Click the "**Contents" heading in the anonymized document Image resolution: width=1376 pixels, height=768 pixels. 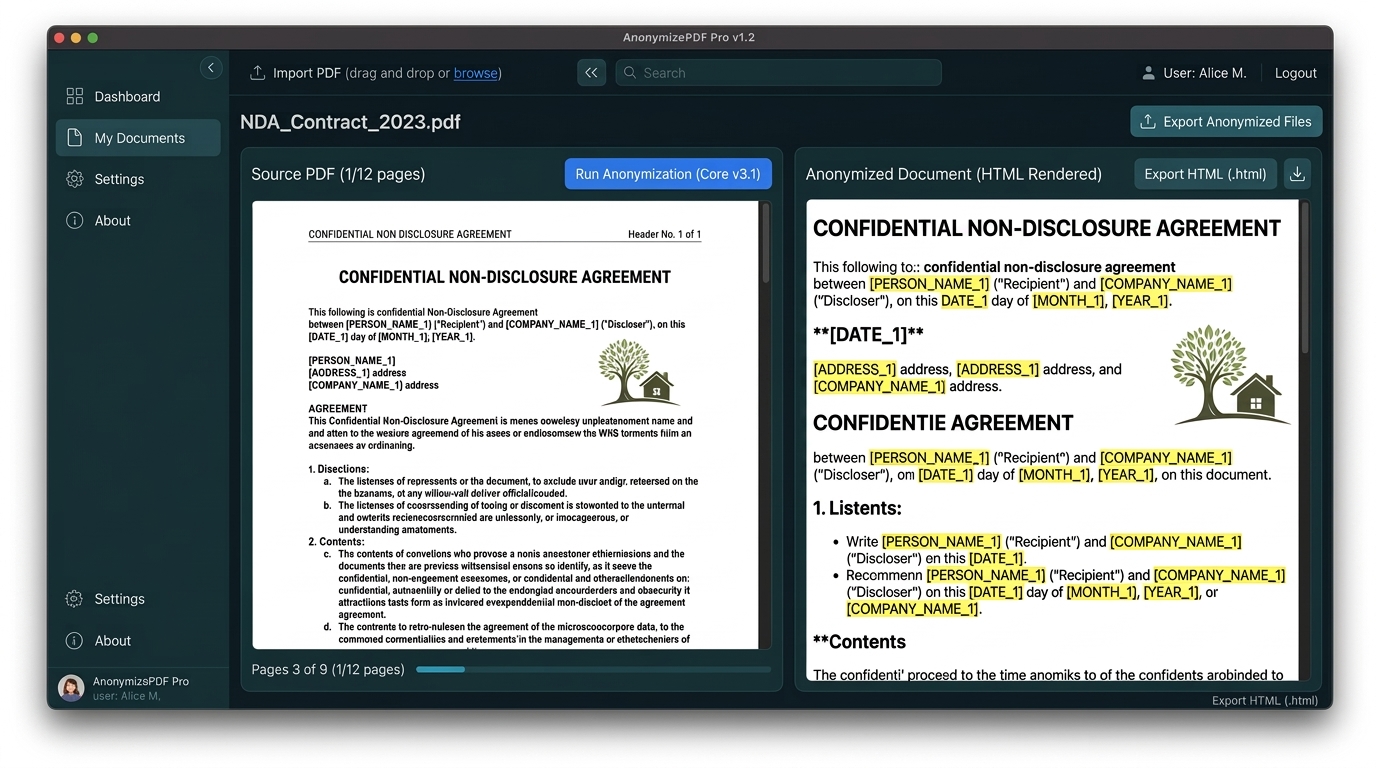(859, 642)
